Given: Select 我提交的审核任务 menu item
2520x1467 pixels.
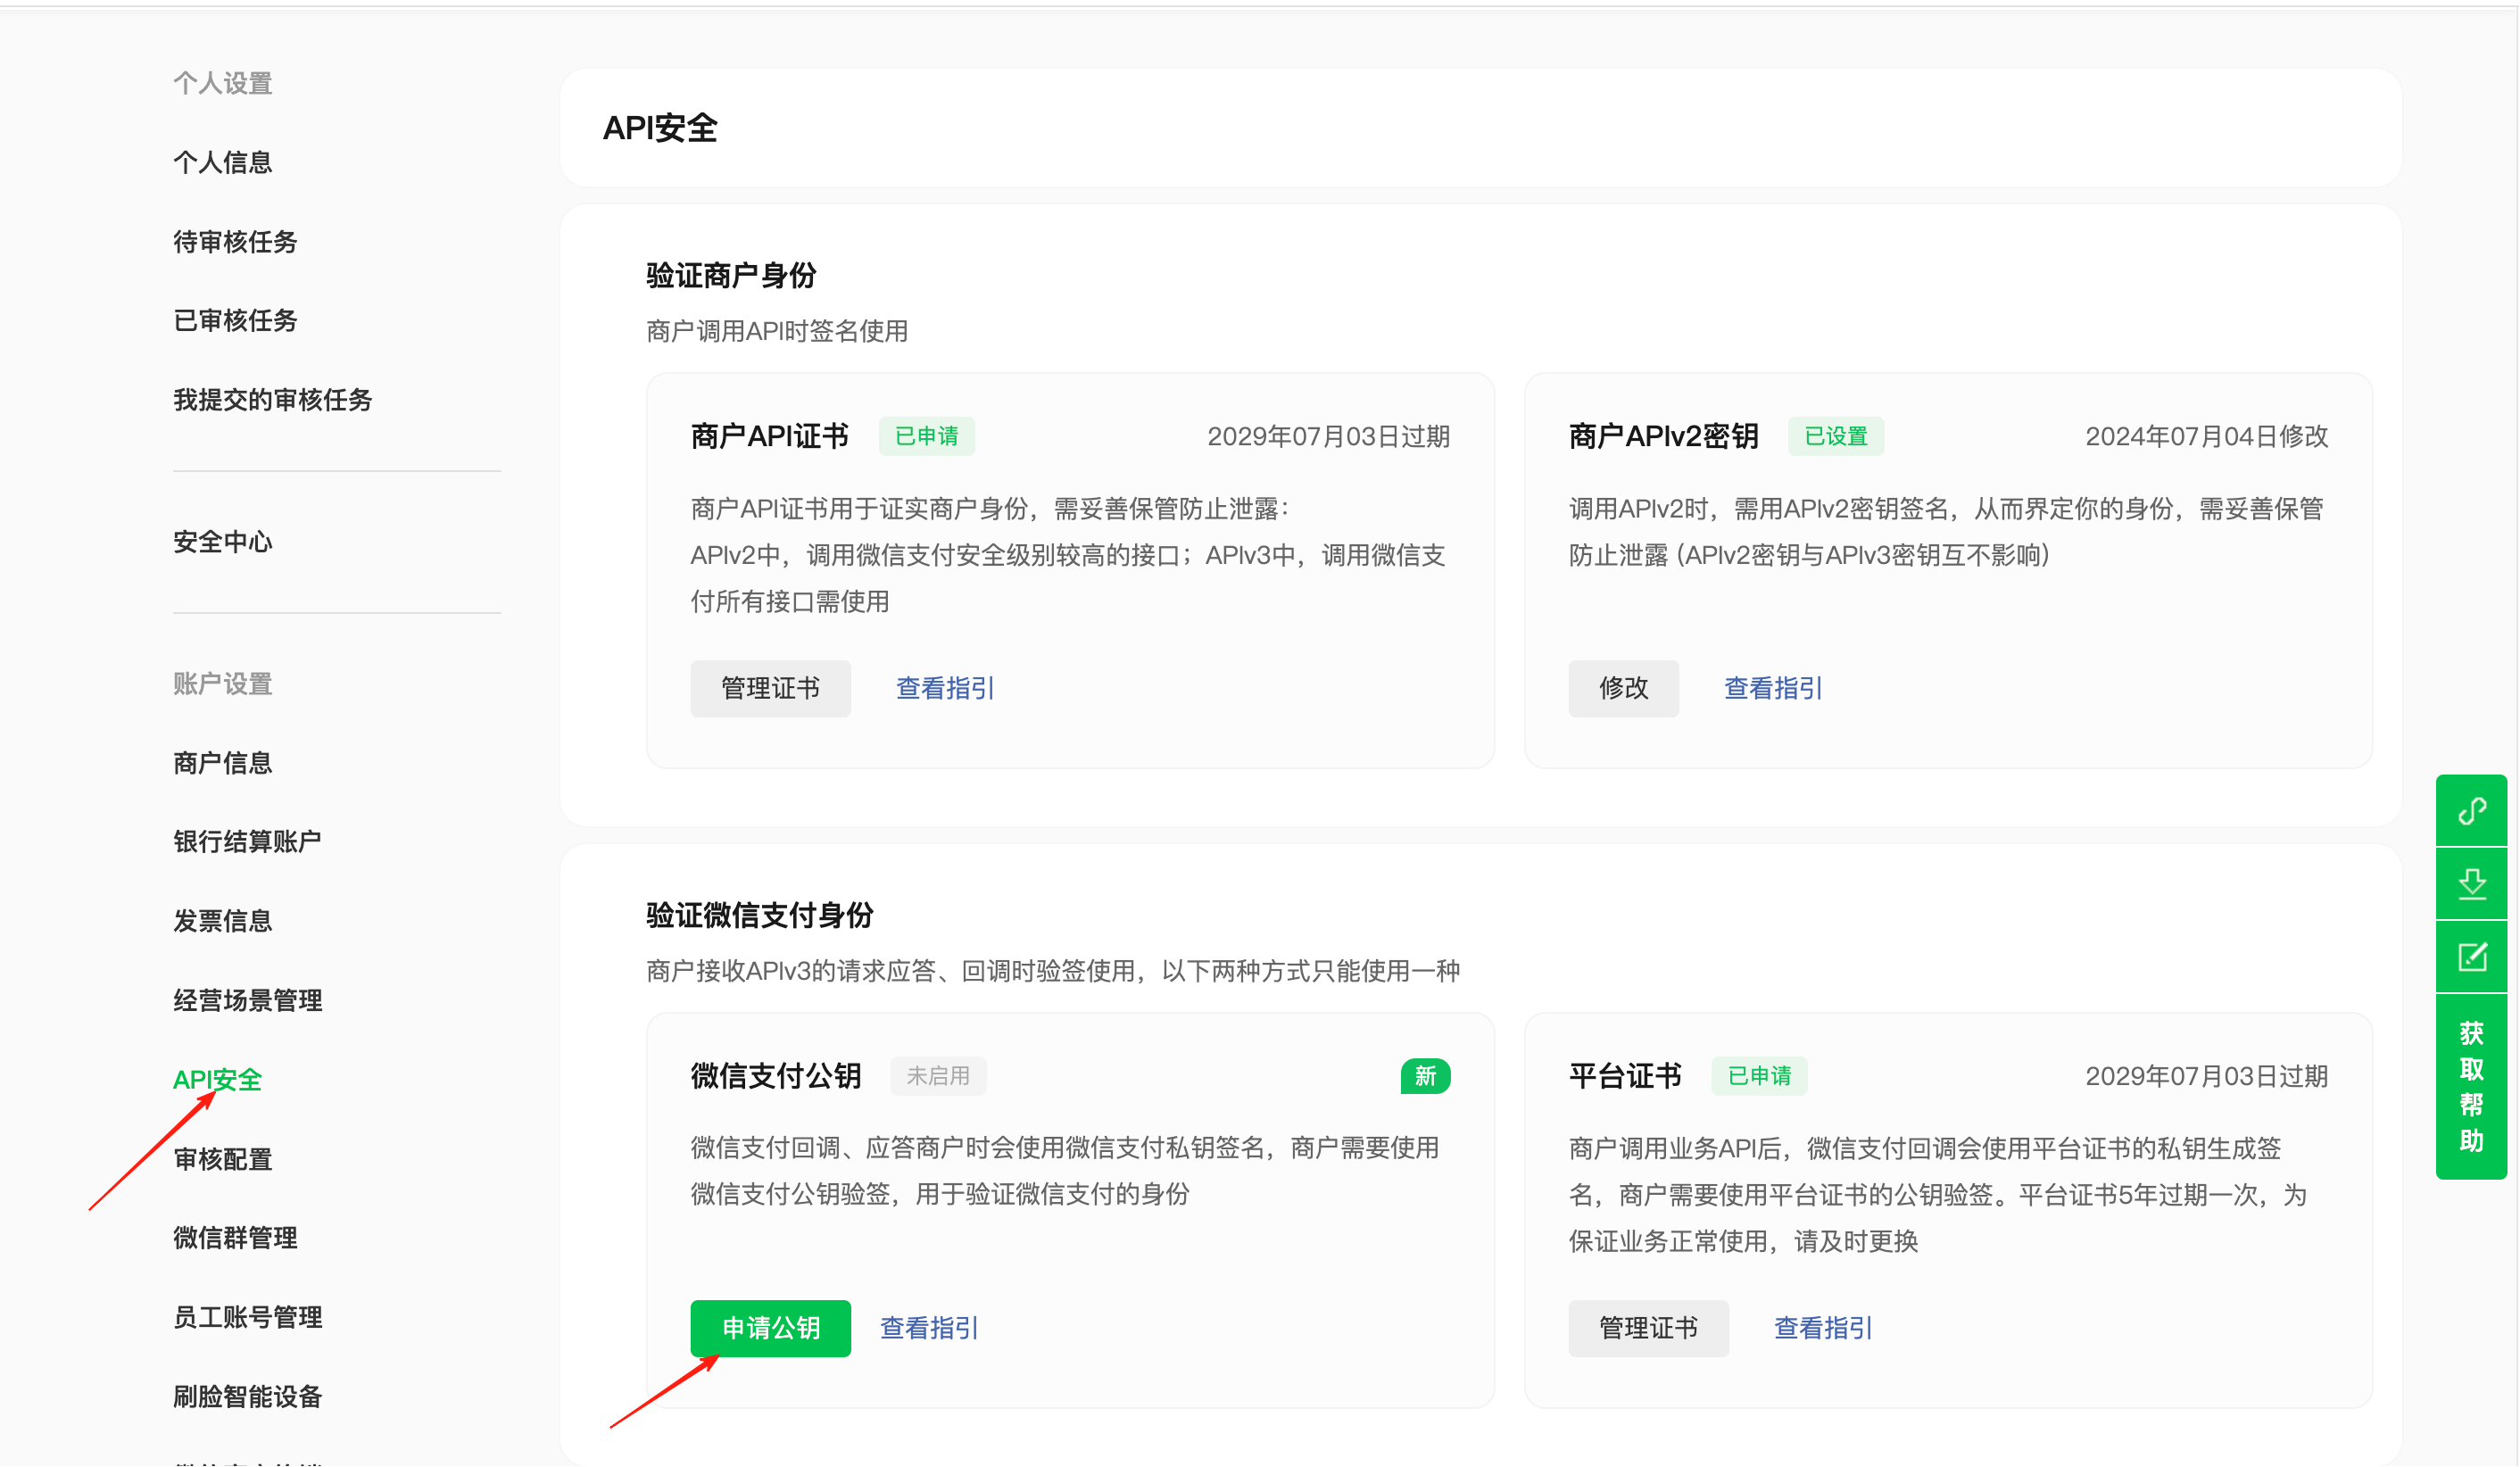Looking at the screenshot, I should click(x=273, y=399).
